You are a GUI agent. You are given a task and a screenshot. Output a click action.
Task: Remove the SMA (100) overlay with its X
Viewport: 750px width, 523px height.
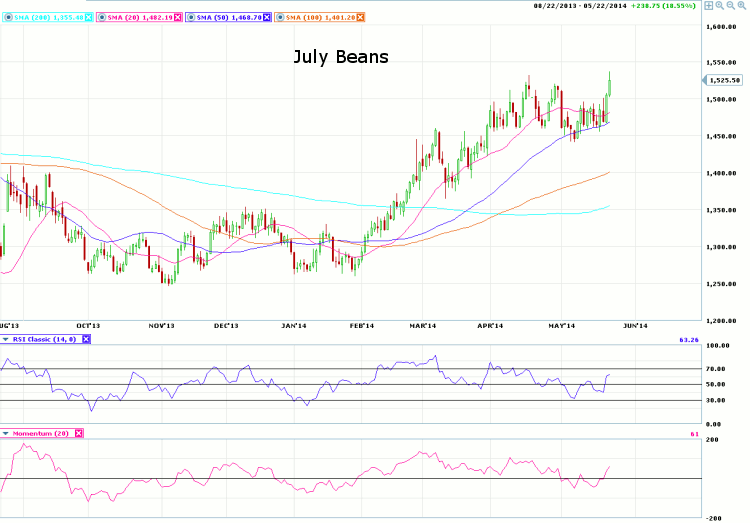(x=361, y=18)
